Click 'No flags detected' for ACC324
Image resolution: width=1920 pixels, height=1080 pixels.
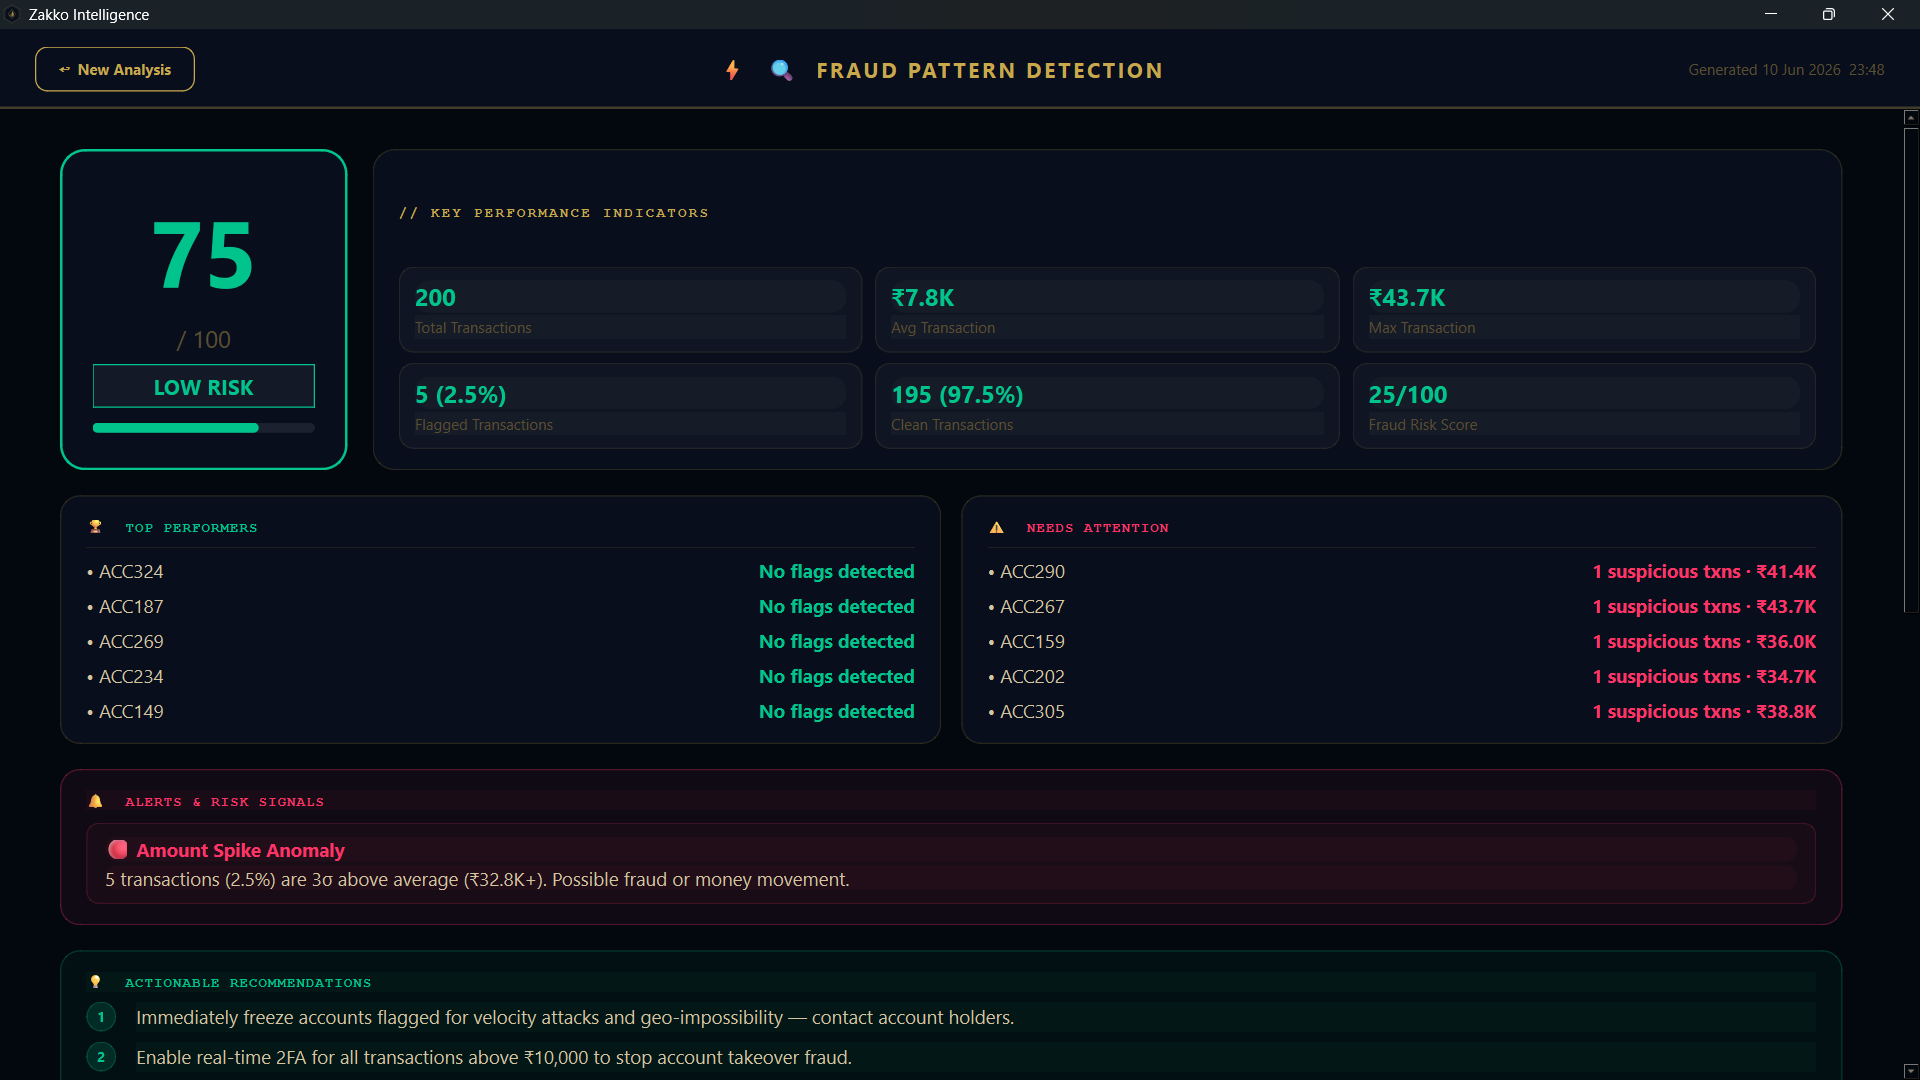pyautogui.click(x=836, y=572)
